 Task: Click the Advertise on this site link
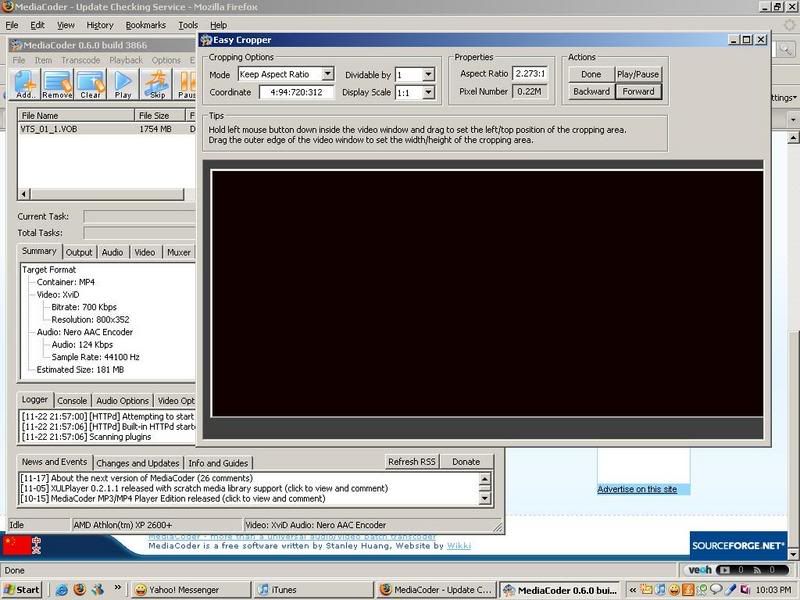click(637, 489)
